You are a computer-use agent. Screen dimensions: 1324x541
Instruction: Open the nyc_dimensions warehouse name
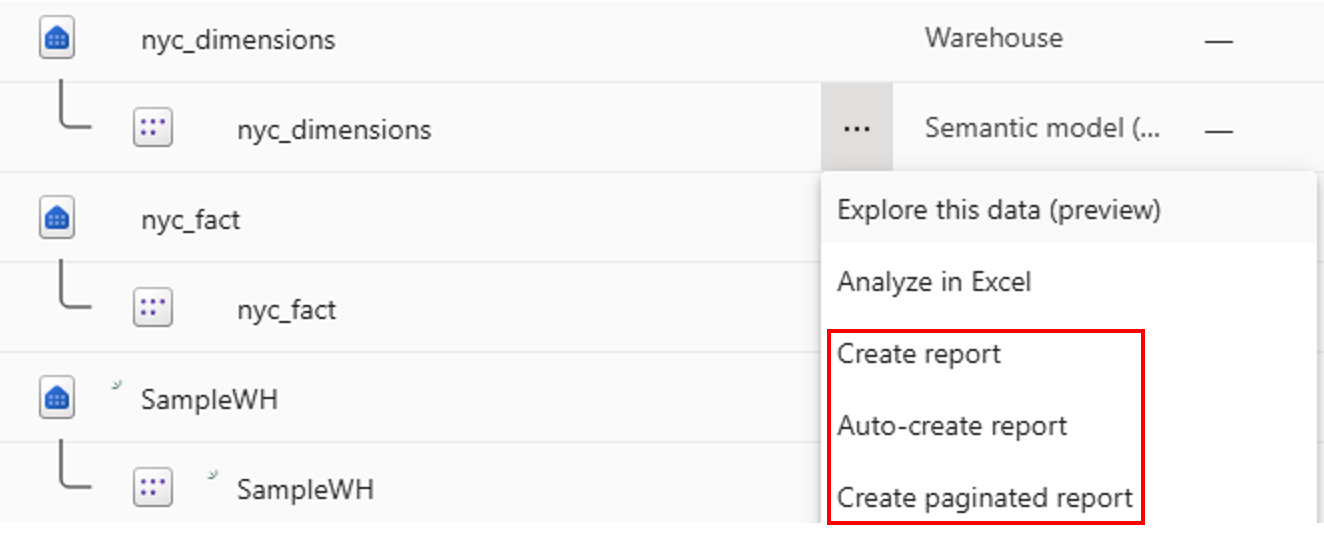coord(238,40)
